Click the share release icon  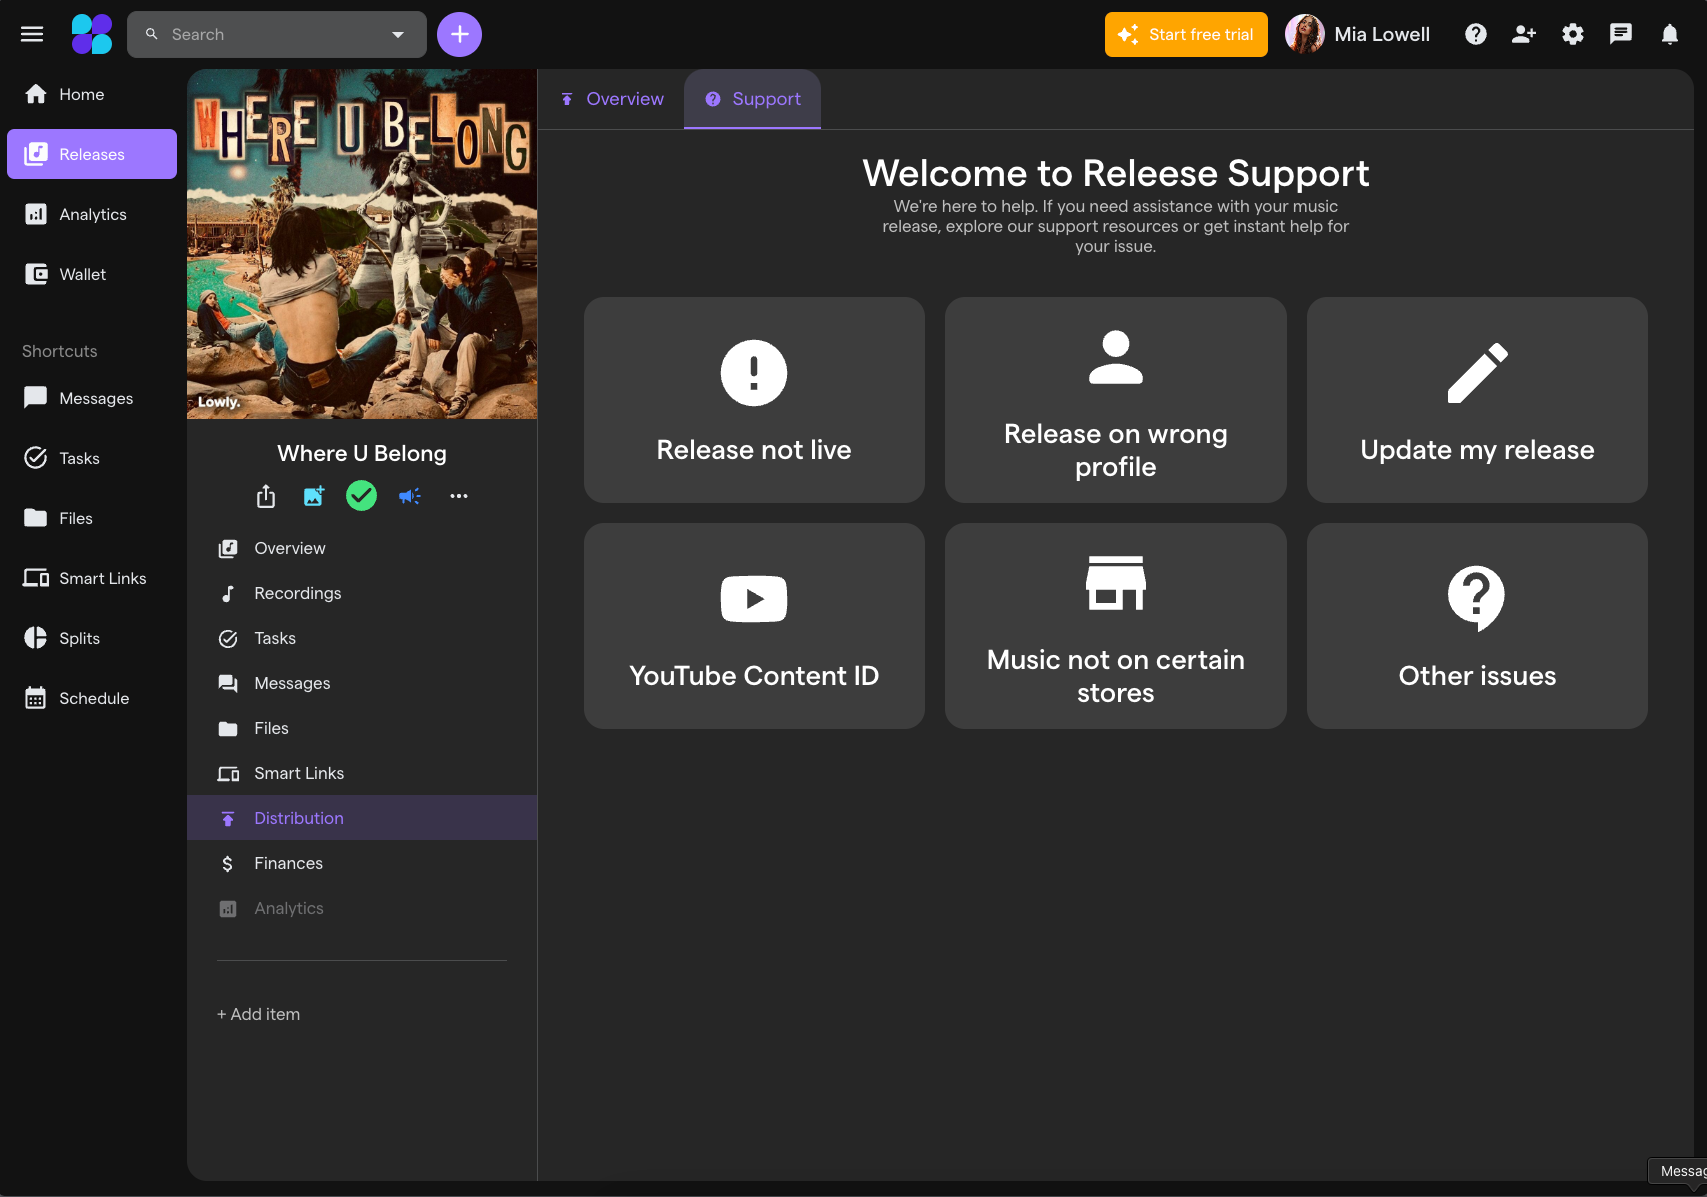pos(266,496)
